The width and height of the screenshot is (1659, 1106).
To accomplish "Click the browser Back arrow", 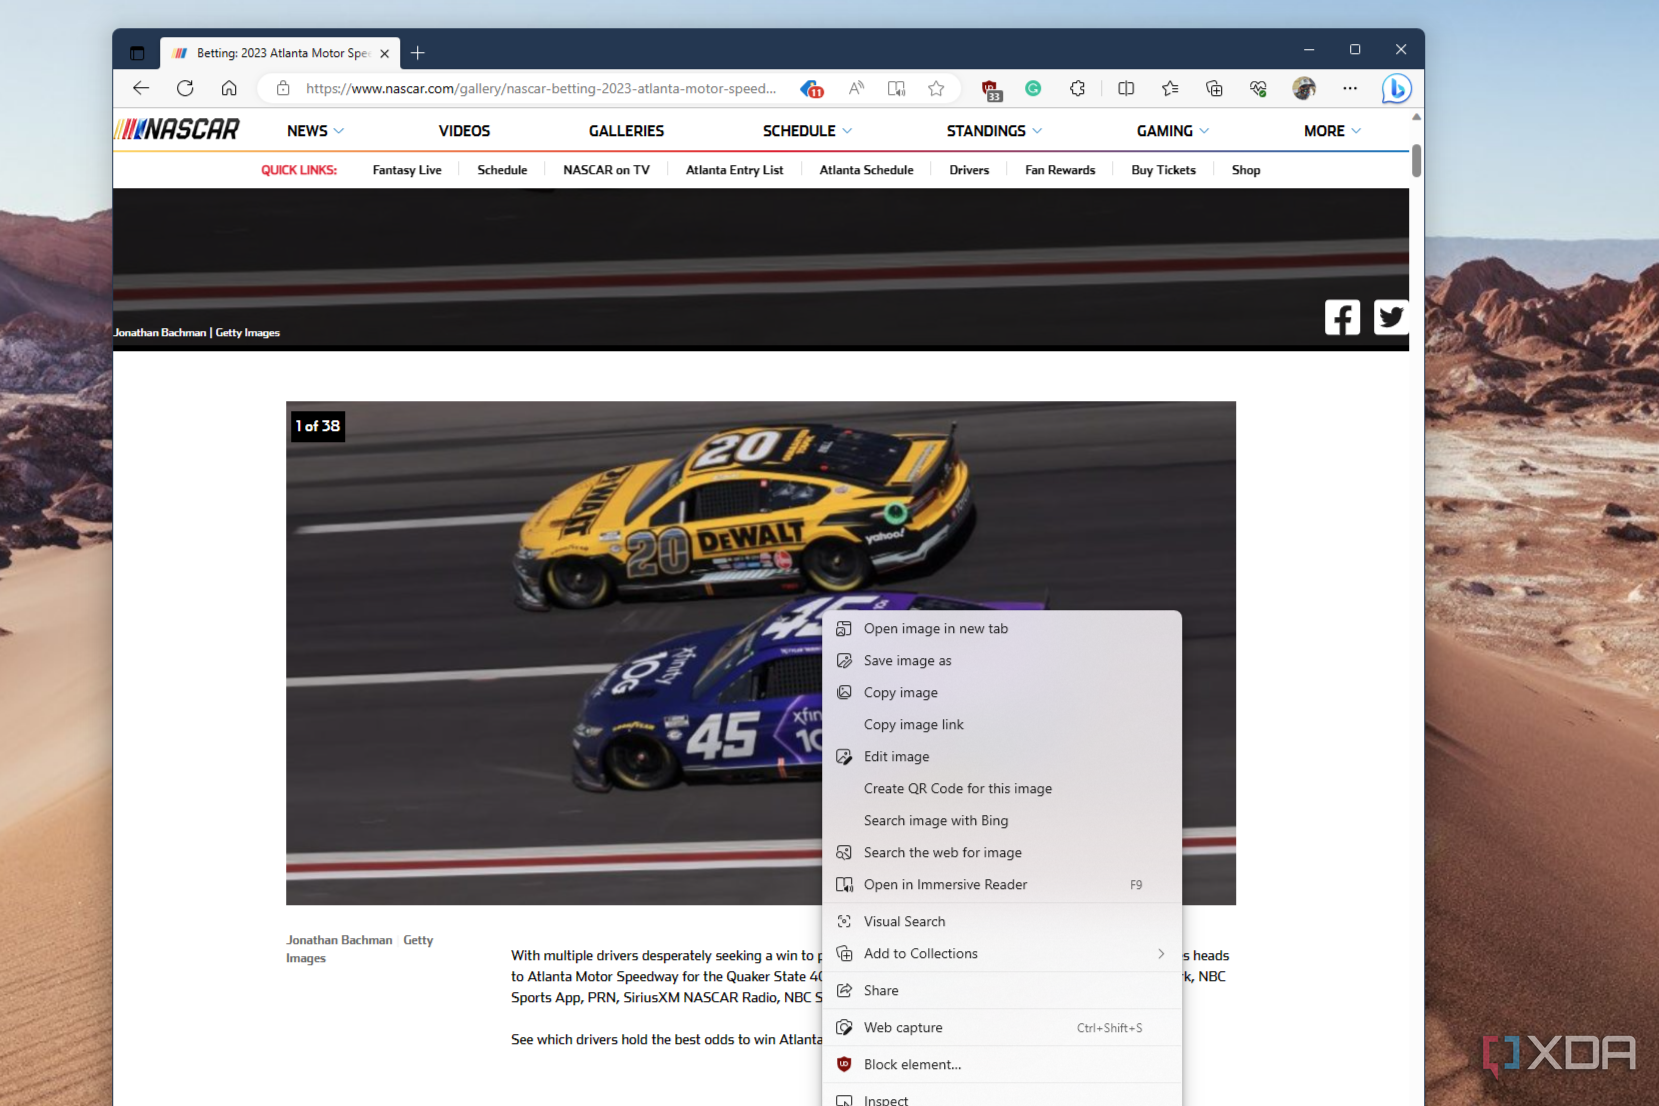I will click(141, 88).
